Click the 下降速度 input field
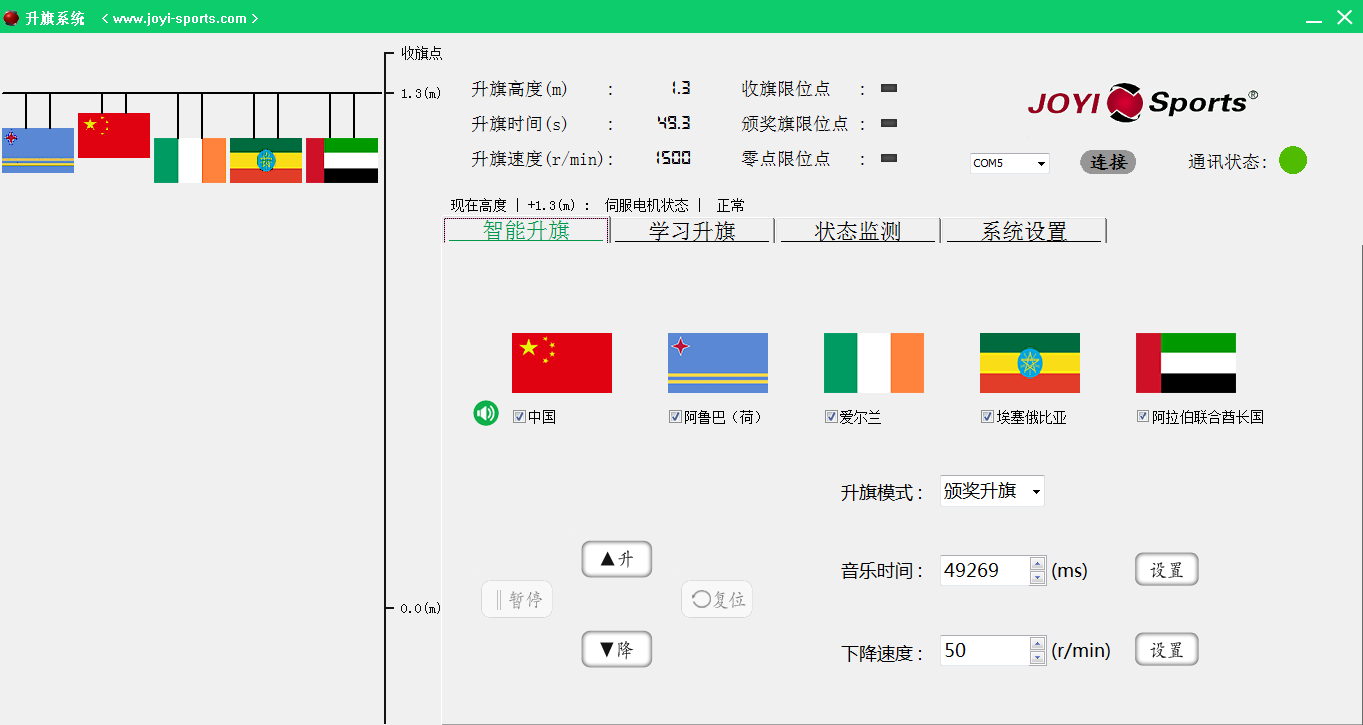Image resolution: width=1363 pixels, height=725 pixels. pyautogui.click(x=984, y=651)
